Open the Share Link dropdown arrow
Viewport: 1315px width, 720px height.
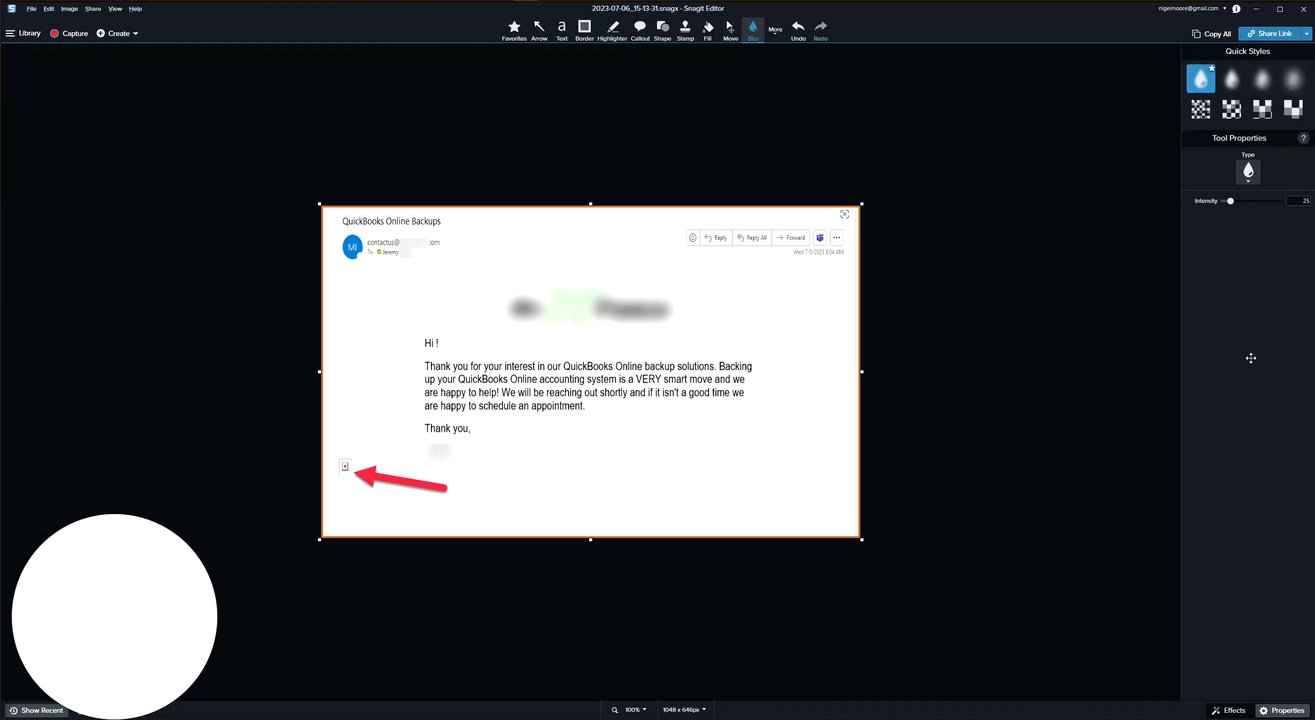(1307, 34)
